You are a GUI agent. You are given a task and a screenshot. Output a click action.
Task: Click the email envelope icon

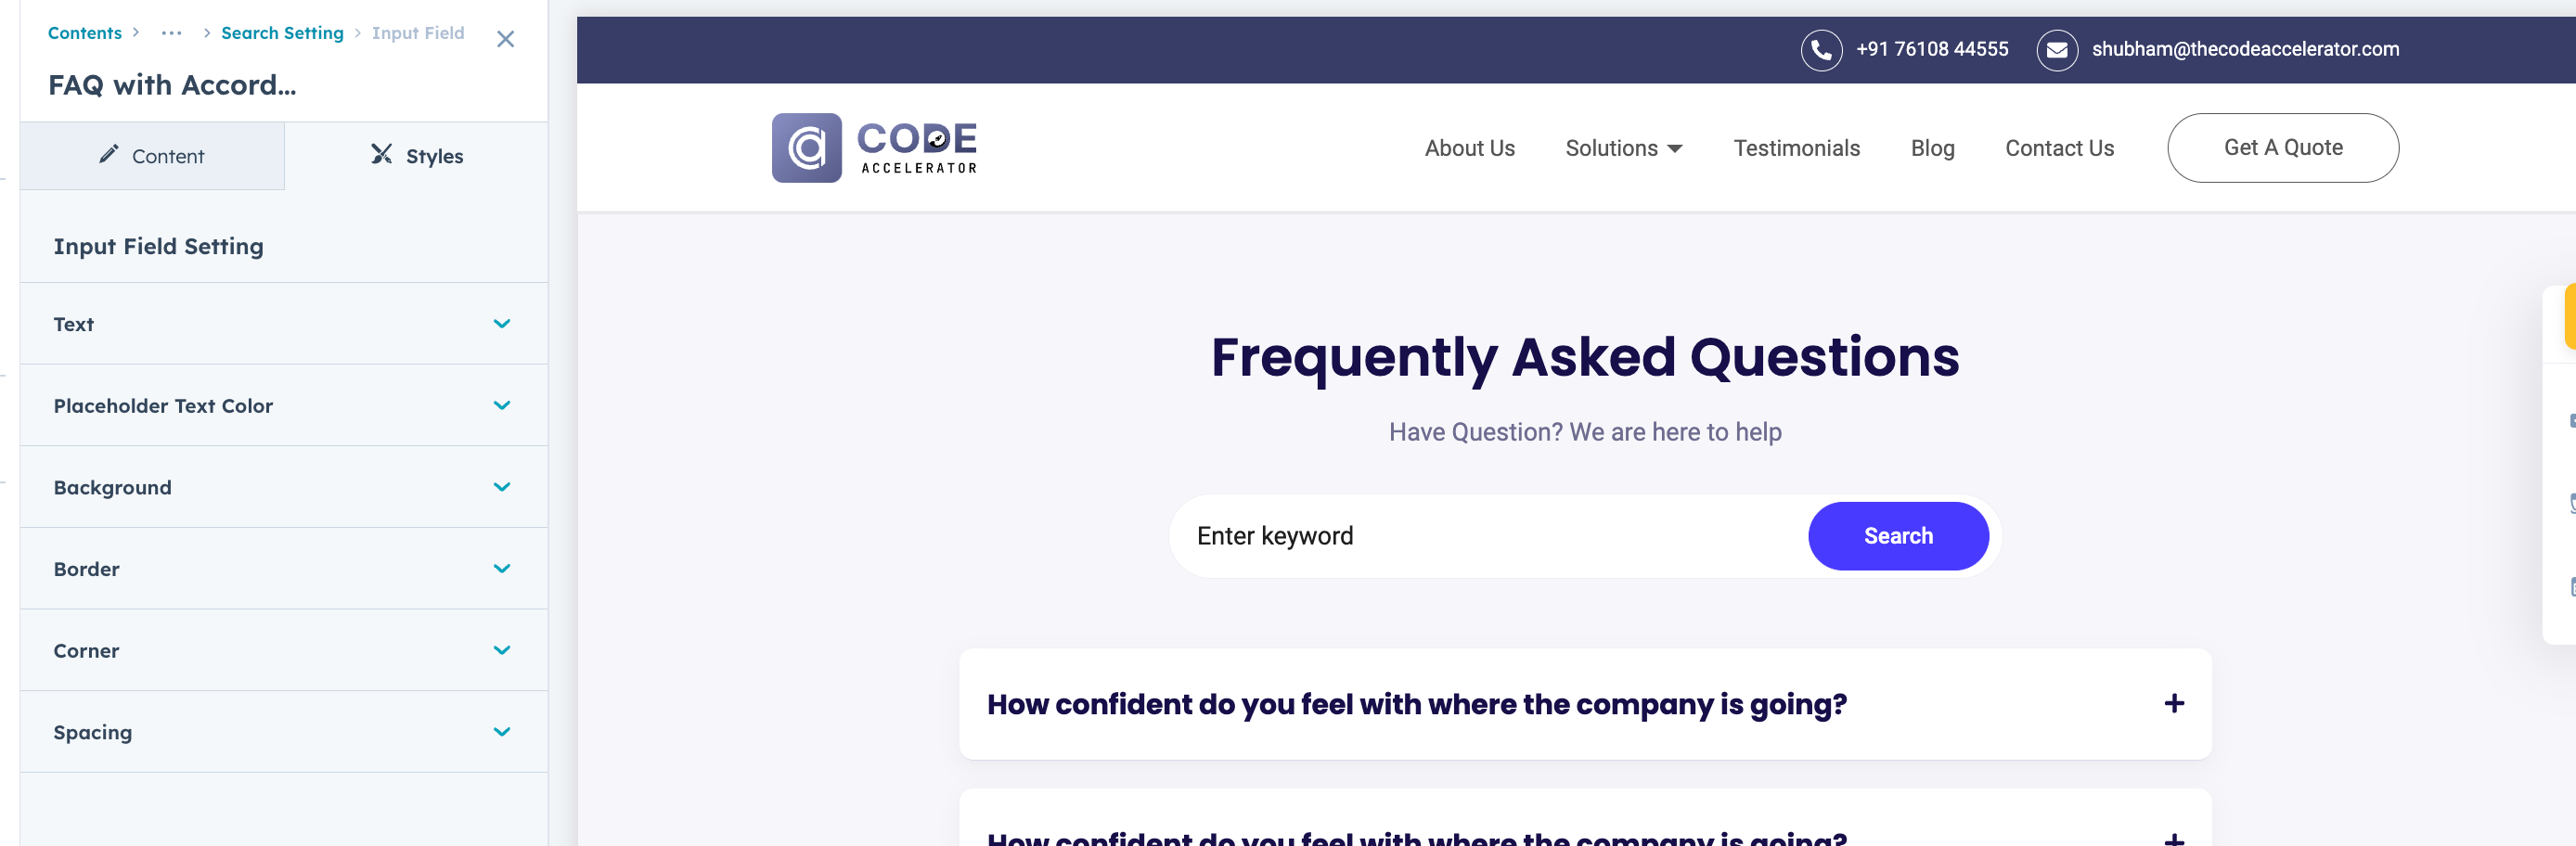(2056, 50)
